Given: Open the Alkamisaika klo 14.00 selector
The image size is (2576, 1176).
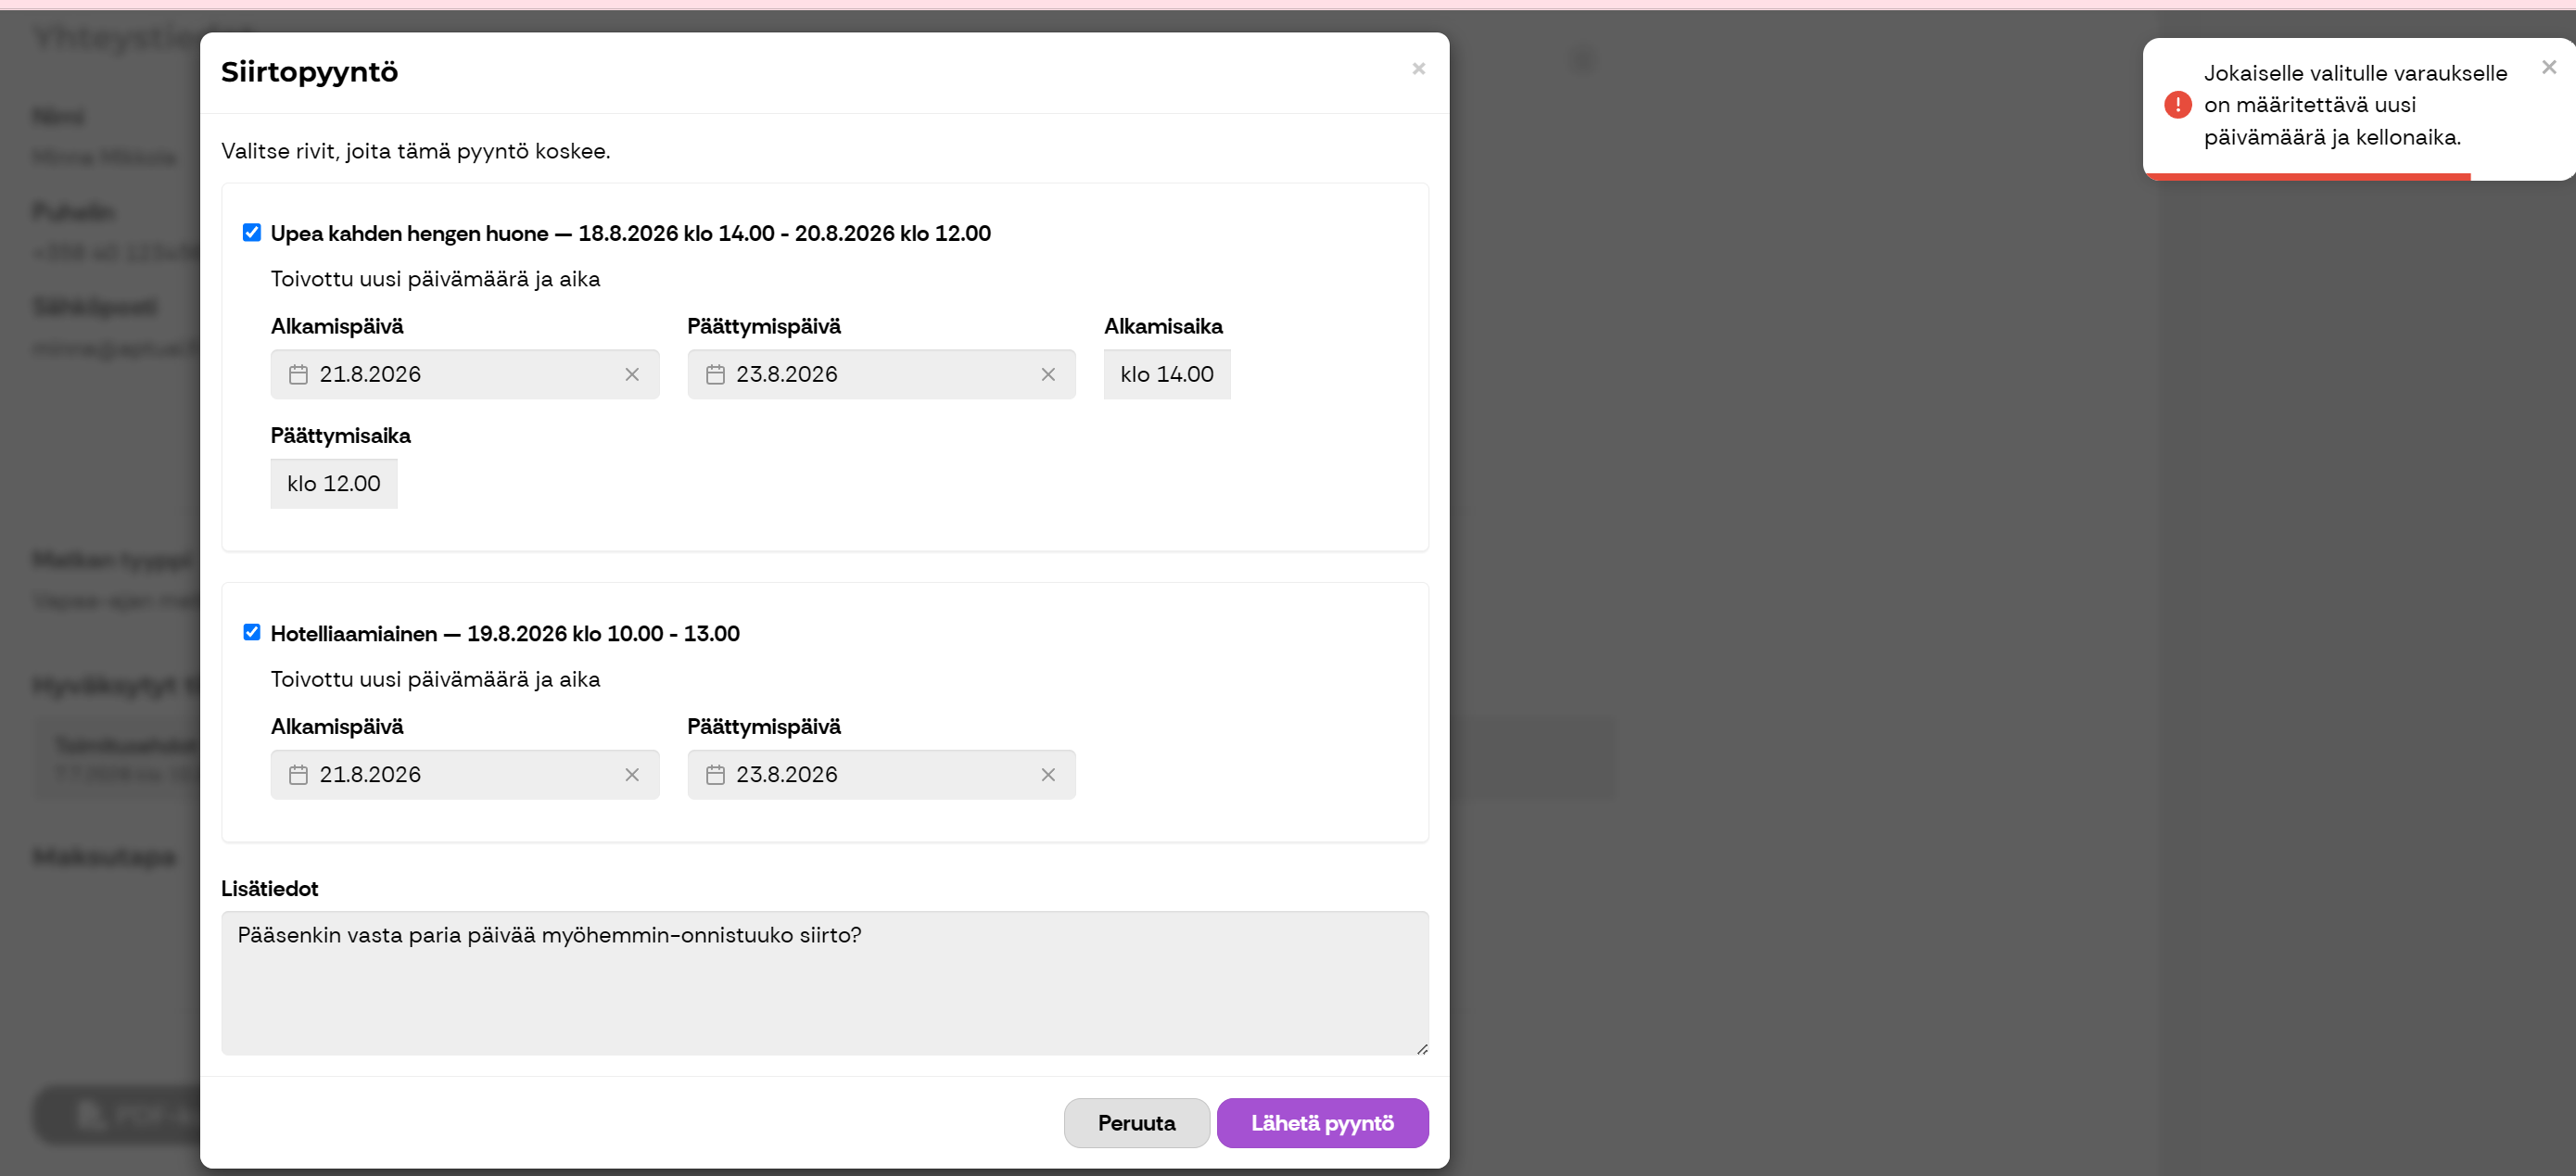Looking at the screenshot, I should pyautogui.click(x=1167, y=374).
